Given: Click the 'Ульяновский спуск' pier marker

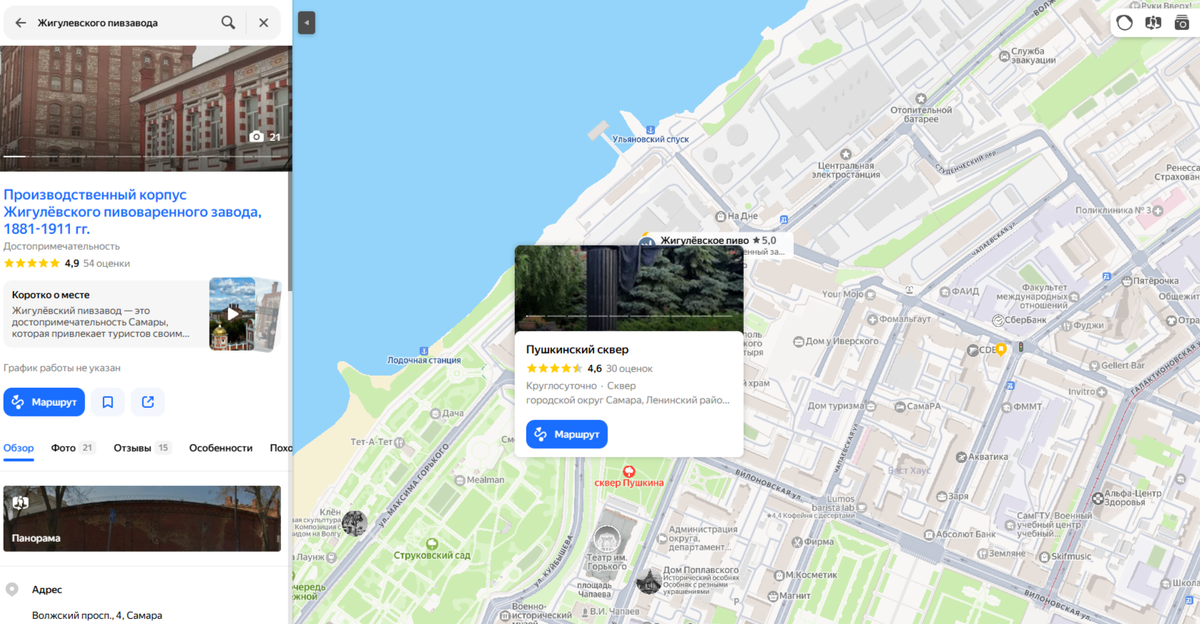Looking at the screenshot, I should pyautogui.click(x=650, y=129).
